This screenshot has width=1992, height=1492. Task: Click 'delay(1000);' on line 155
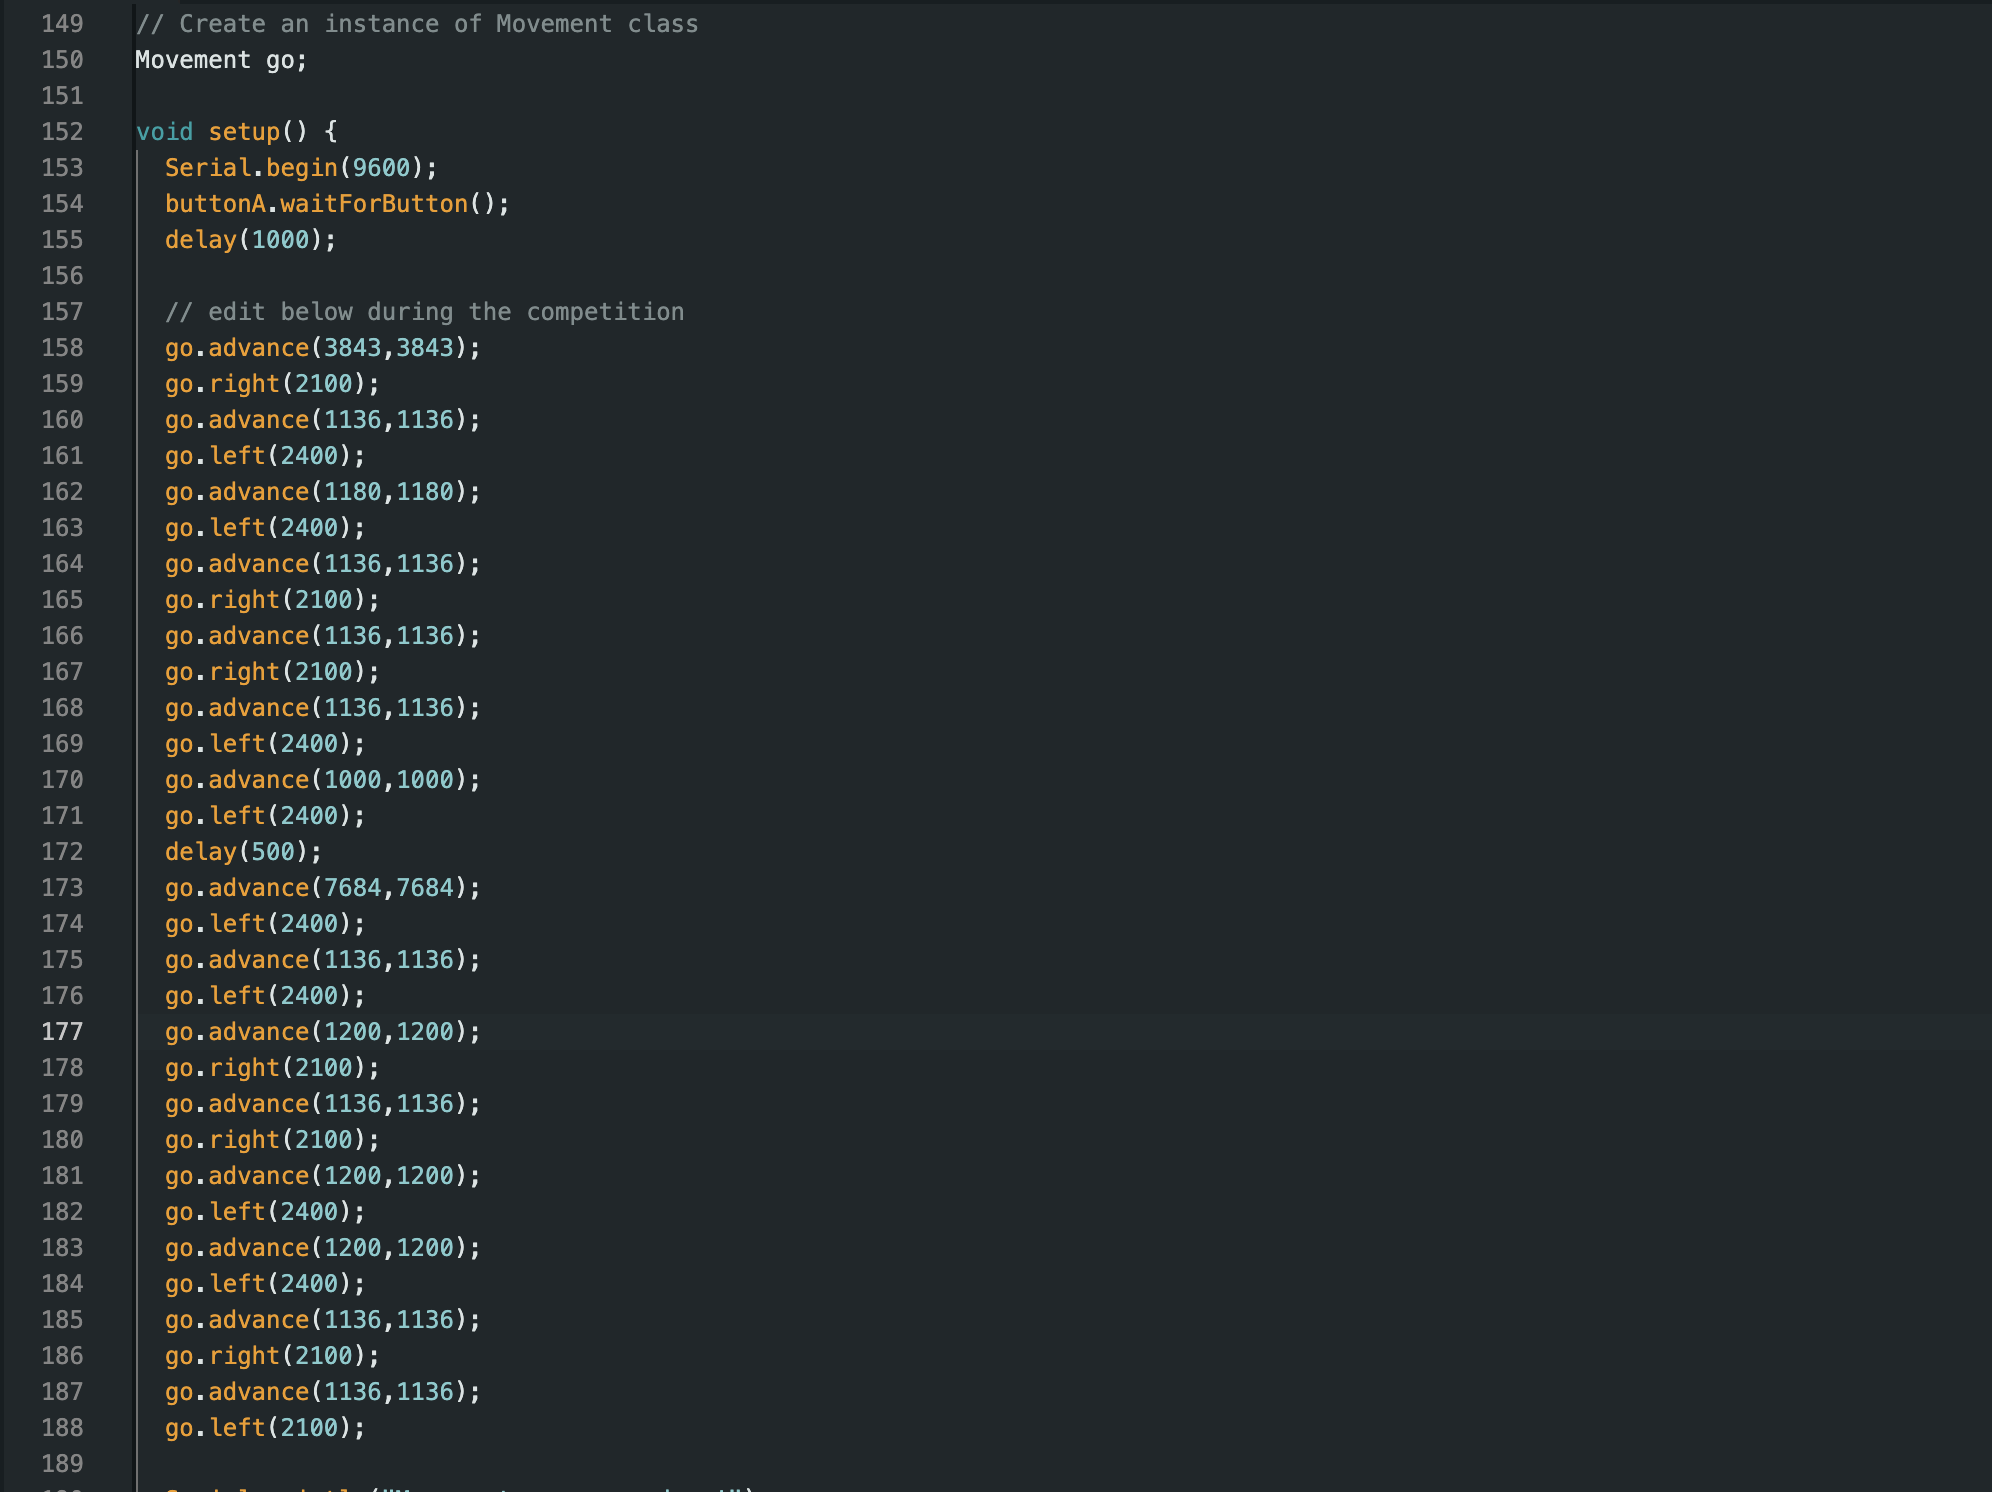point(250,239)
